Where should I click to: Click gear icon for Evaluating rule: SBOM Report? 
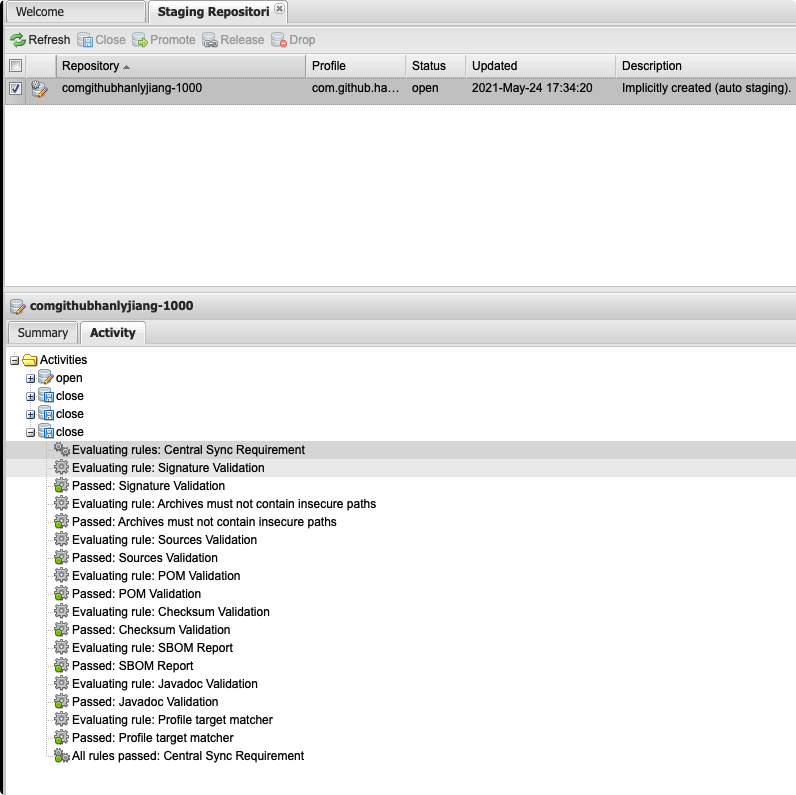coord(61,647)
